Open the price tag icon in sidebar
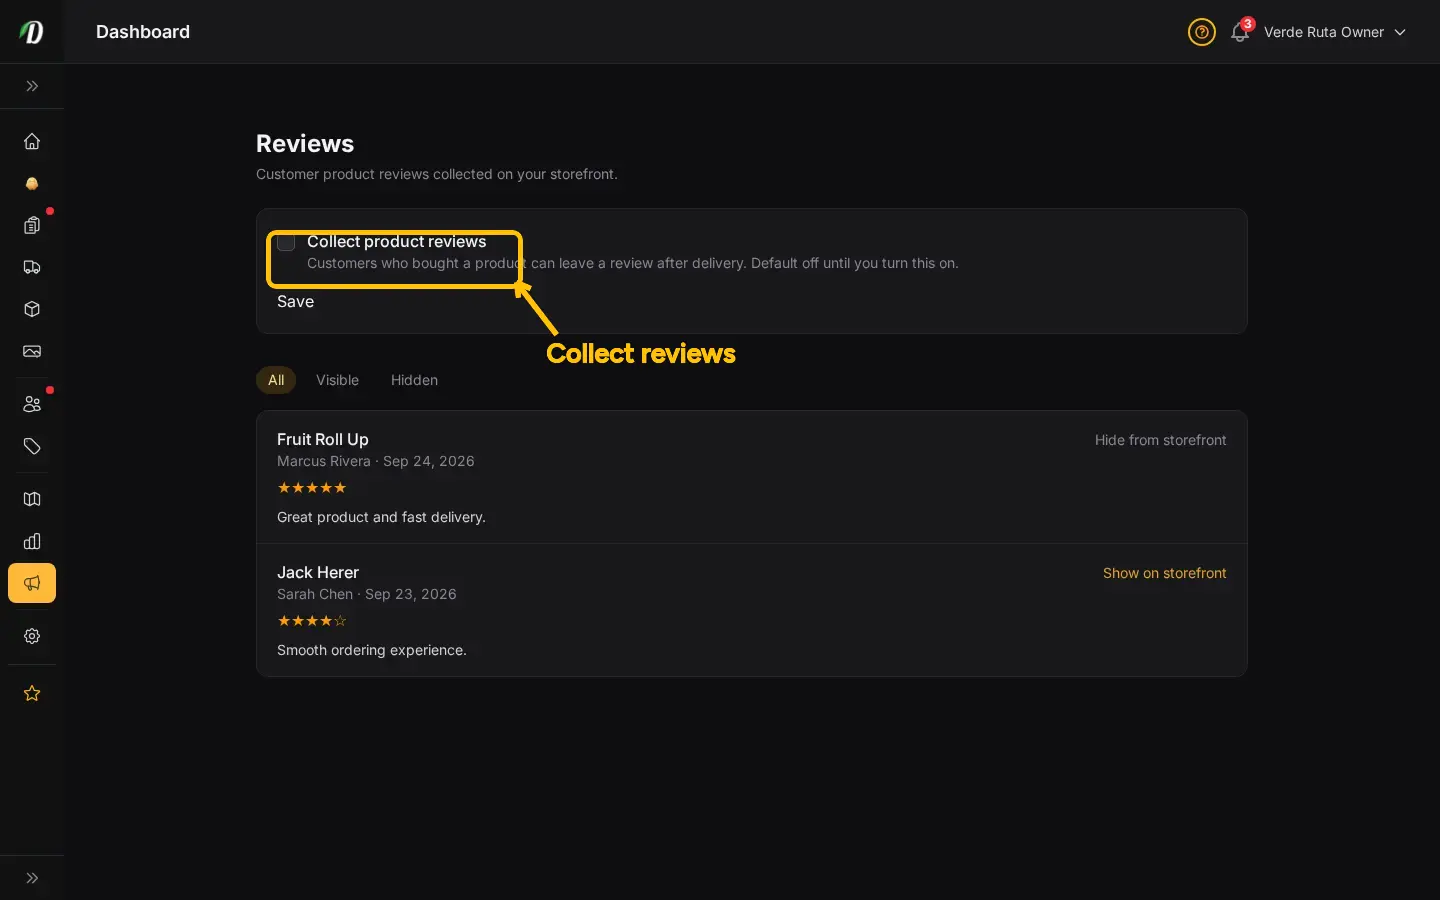 32,446
